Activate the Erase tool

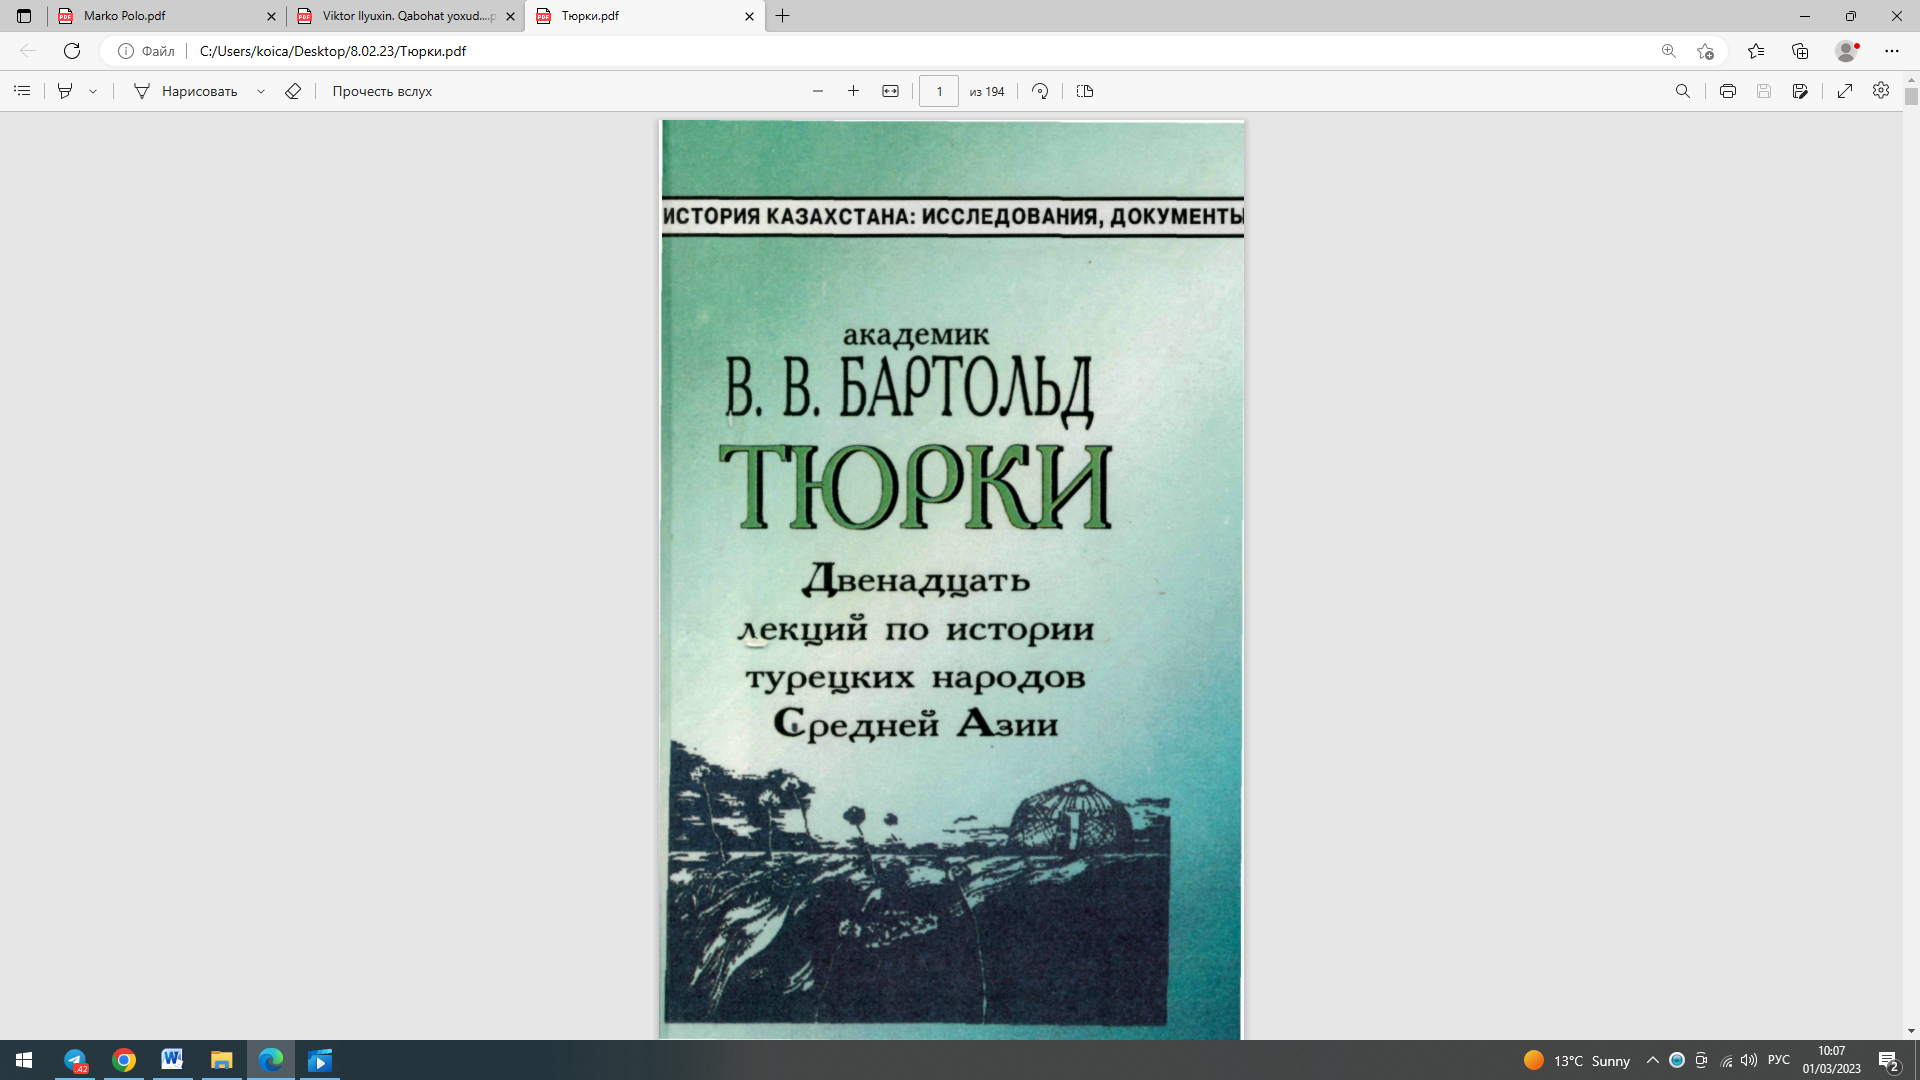(x=293, y=91)
